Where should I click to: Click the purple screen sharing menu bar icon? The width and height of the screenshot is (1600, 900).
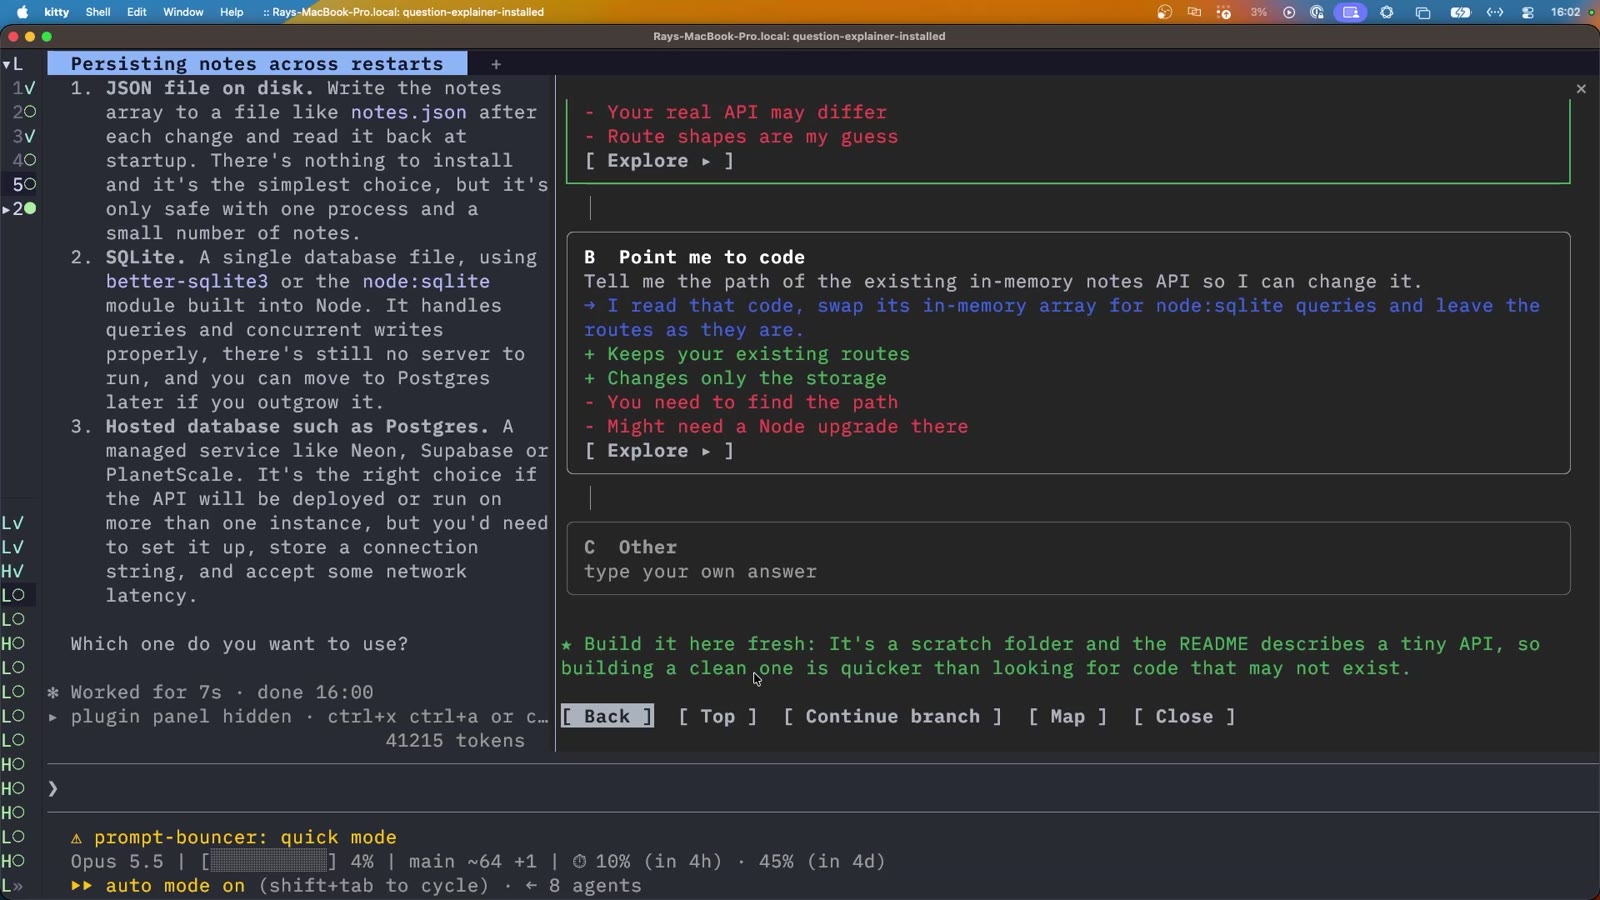click(x=1351, y=12)
